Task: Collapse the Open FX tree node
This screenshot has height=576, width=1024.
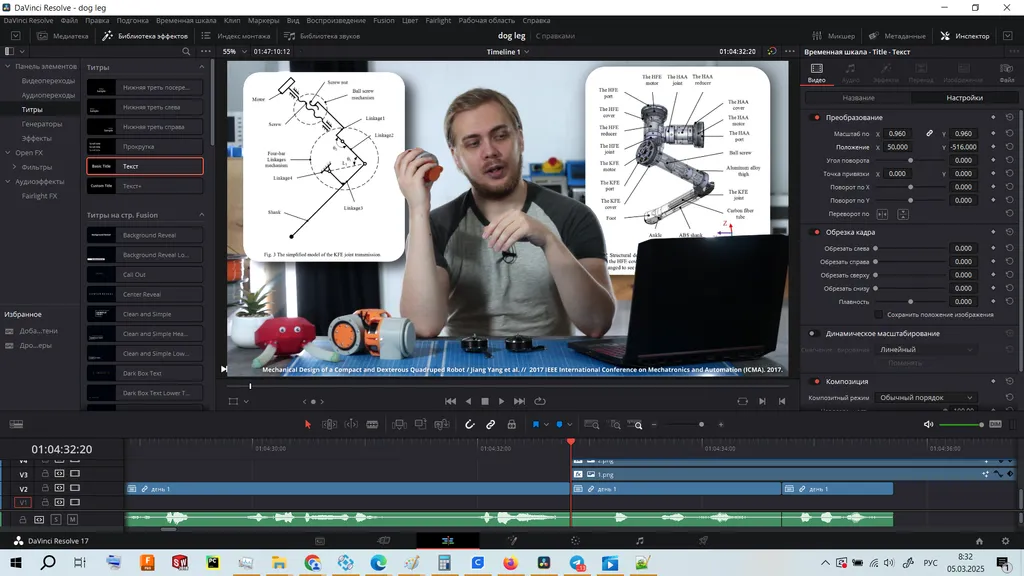Action: [x=8, y=153]
